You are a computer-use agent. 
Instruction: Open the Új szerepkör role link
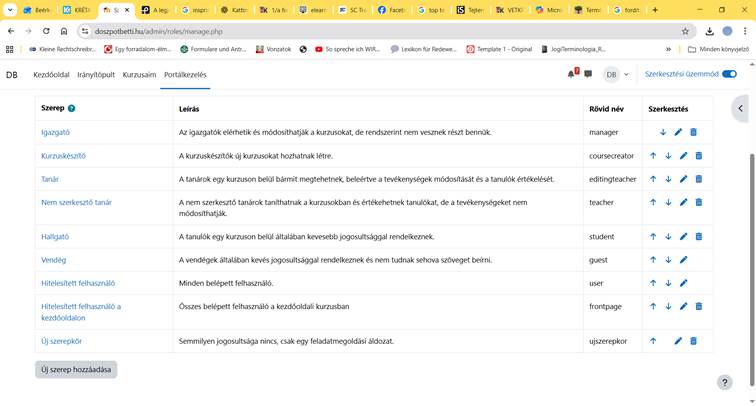tap(61, 341)
